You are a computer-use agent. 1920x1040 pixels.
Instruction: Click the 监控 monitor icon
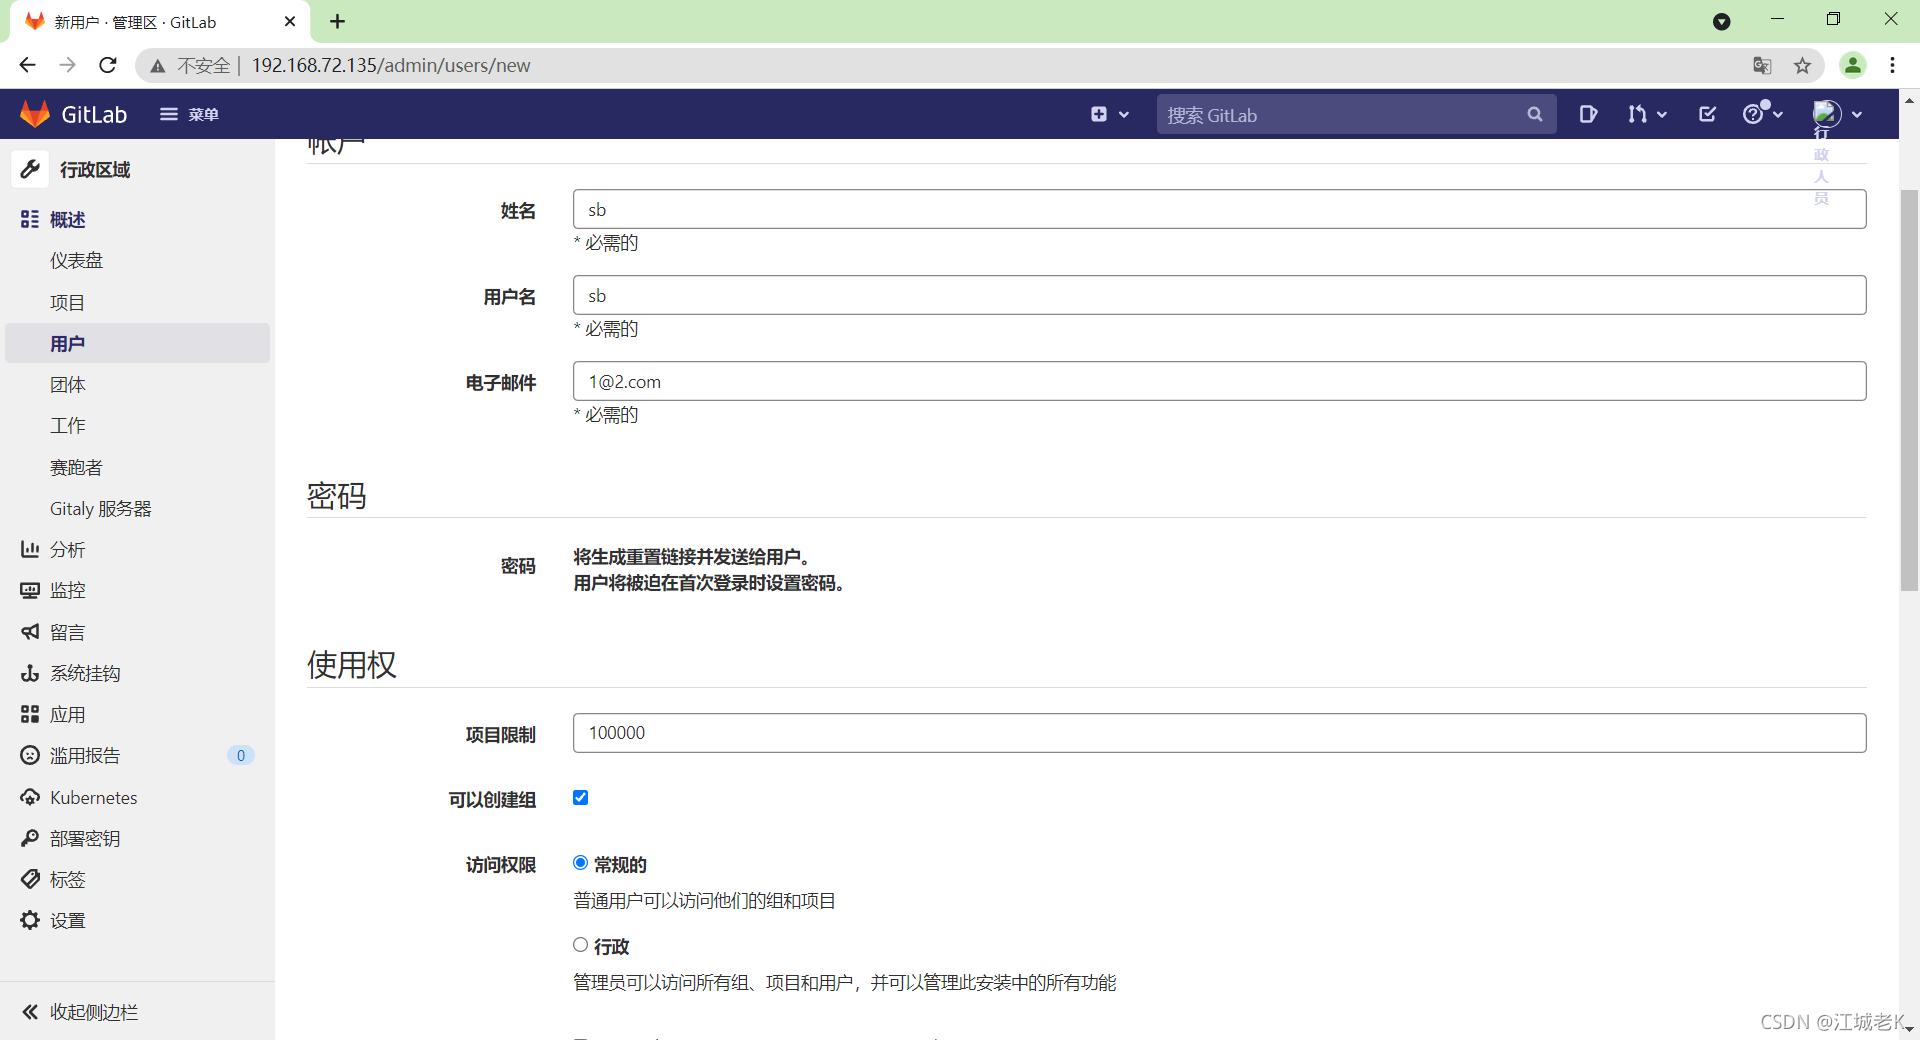coord(30,591)
